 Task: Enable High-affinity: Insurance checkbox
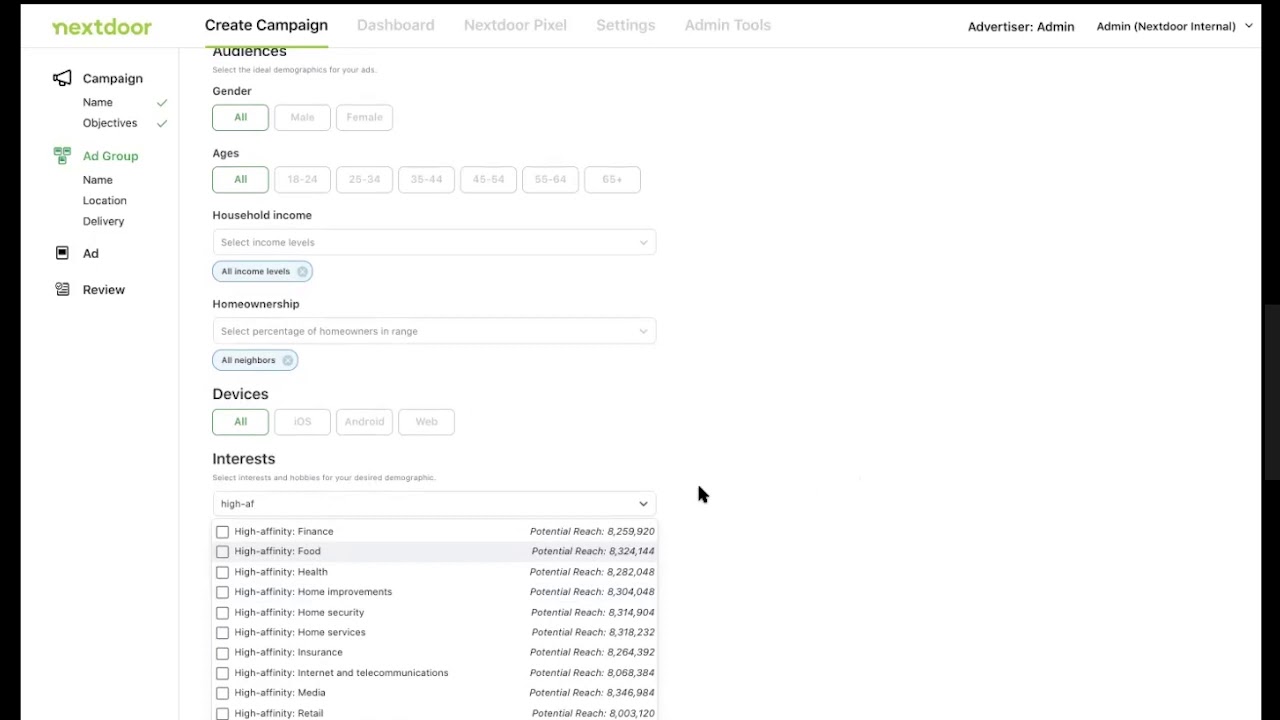(222, 652)
